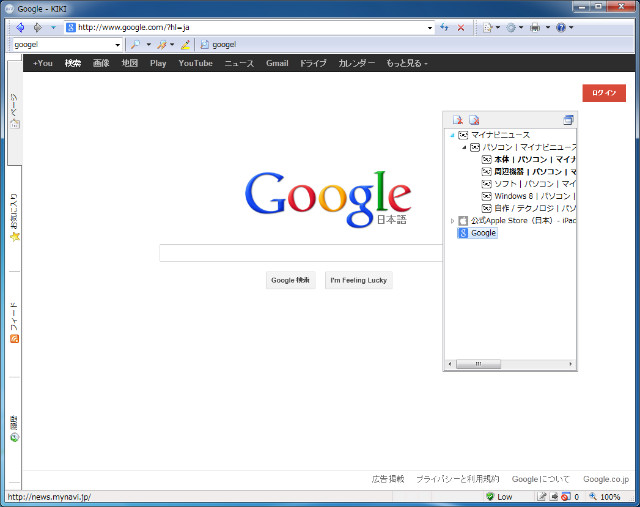Expand the help dropdown arrow
Viewport: 640px width, 507px height.
[571, 27]
